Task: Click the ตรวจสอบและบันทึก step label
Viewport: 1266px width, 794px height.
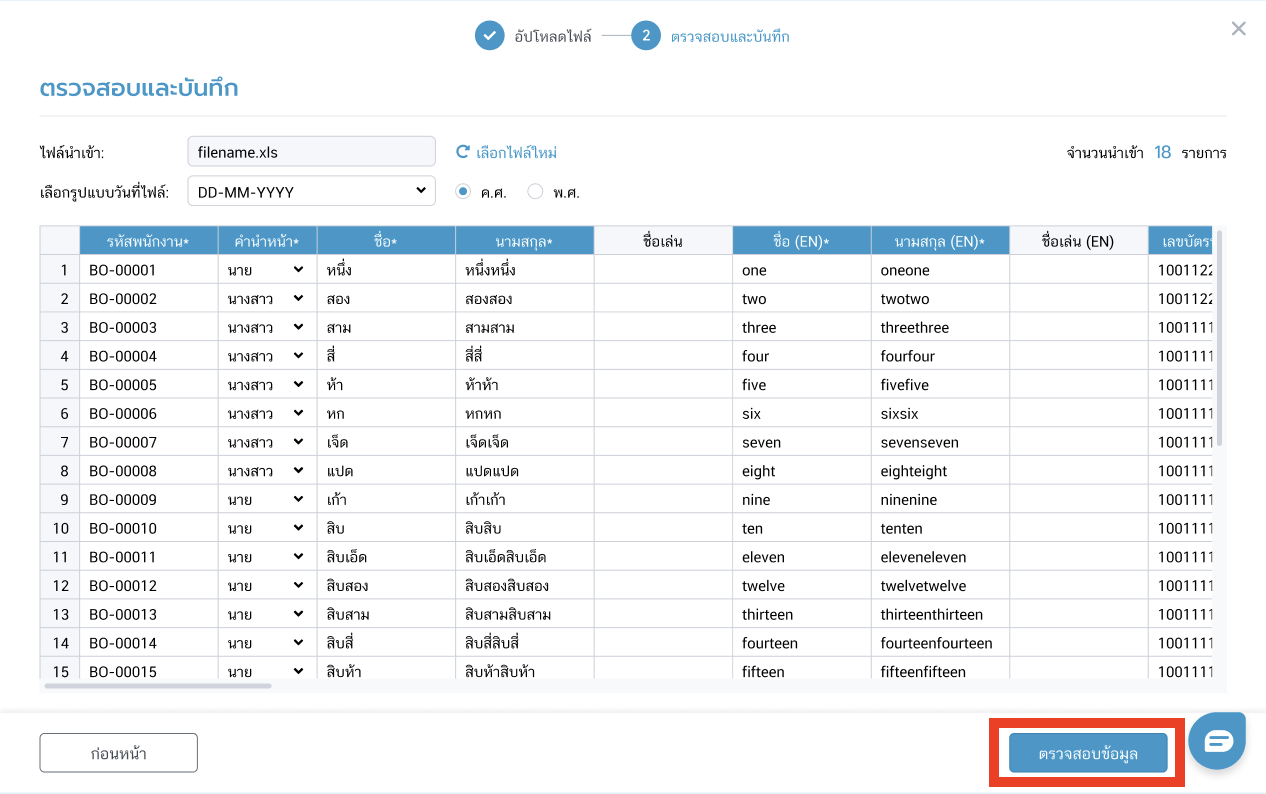Action: [x=730, y=37]
